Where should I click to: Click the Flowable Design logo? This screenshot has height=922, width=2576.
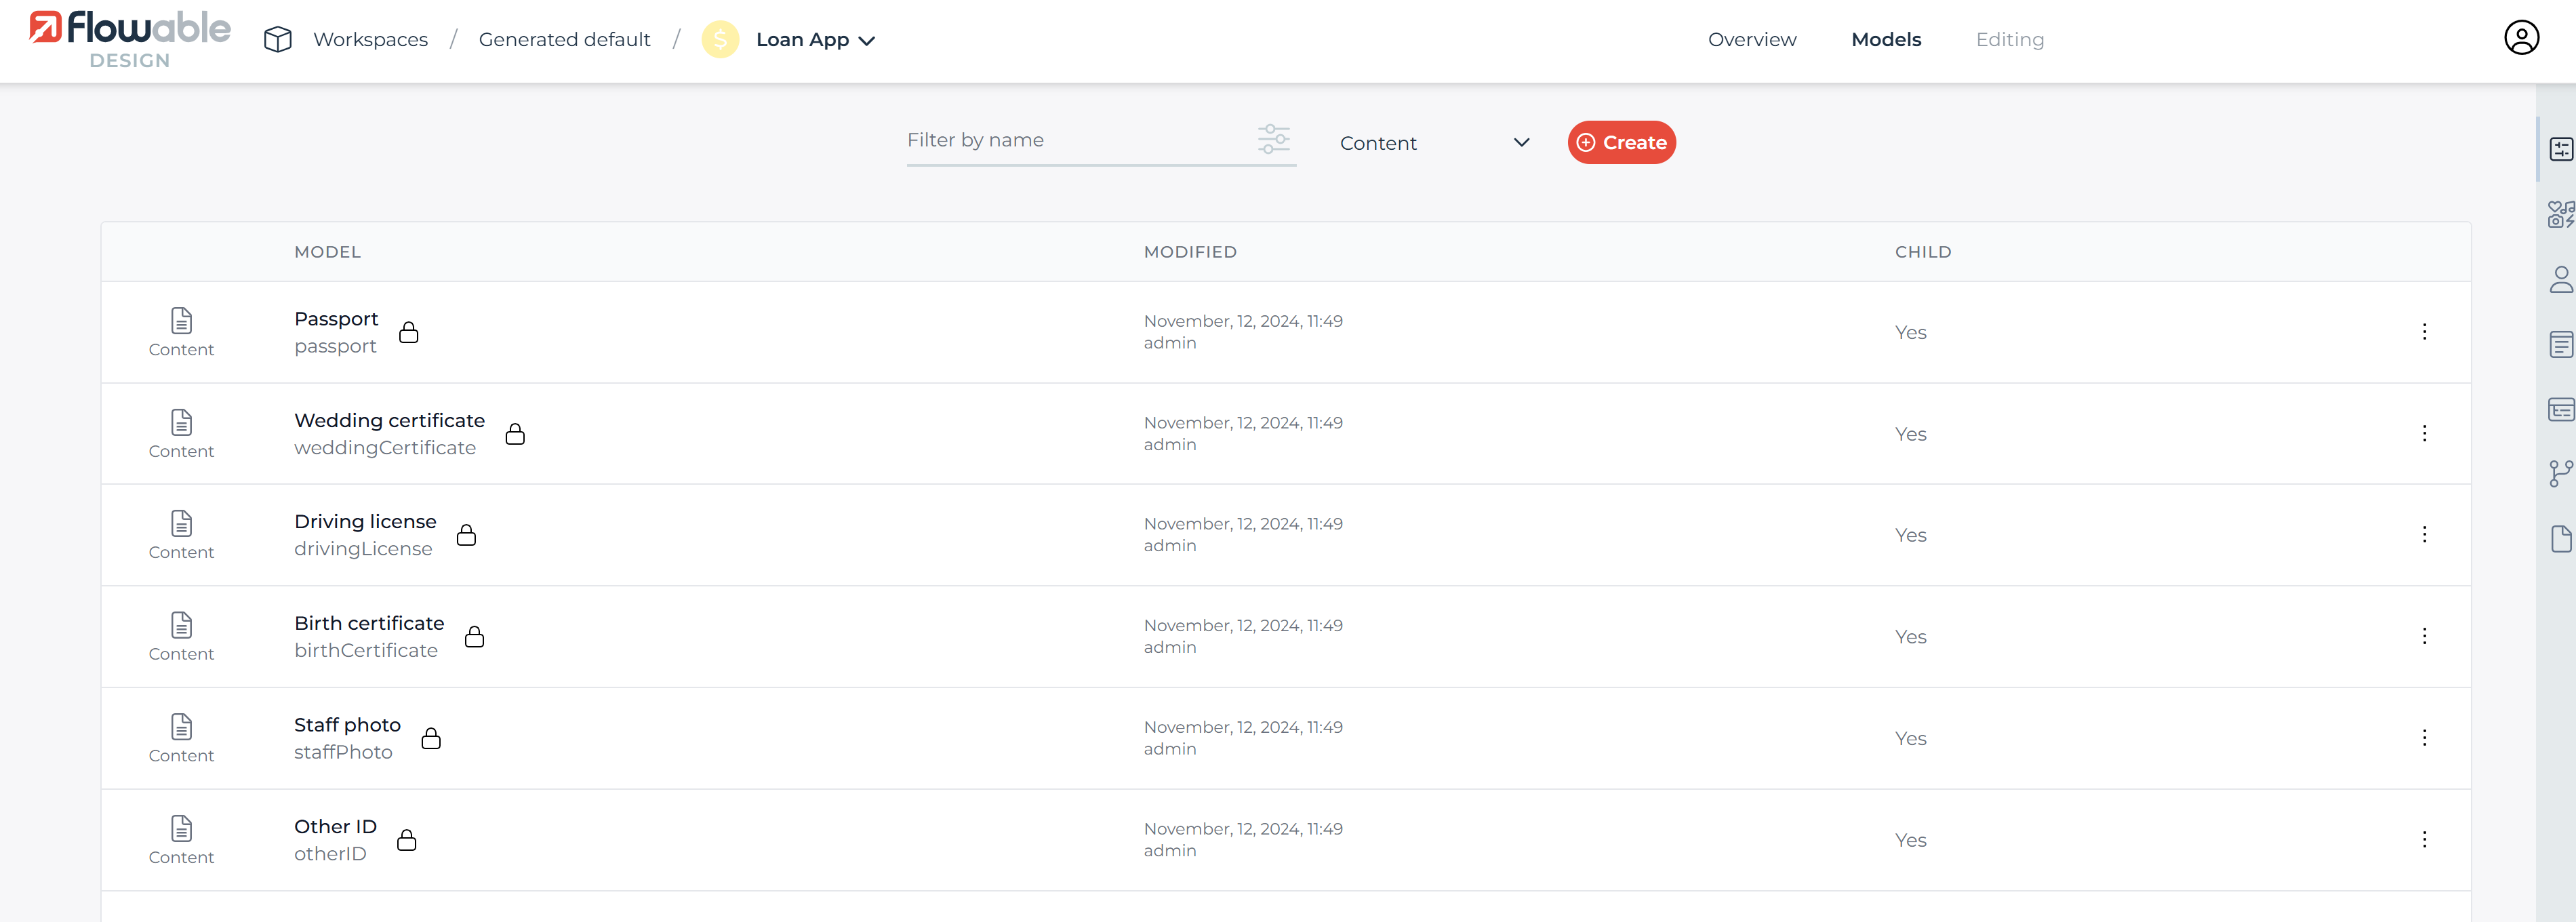(130, 39)
